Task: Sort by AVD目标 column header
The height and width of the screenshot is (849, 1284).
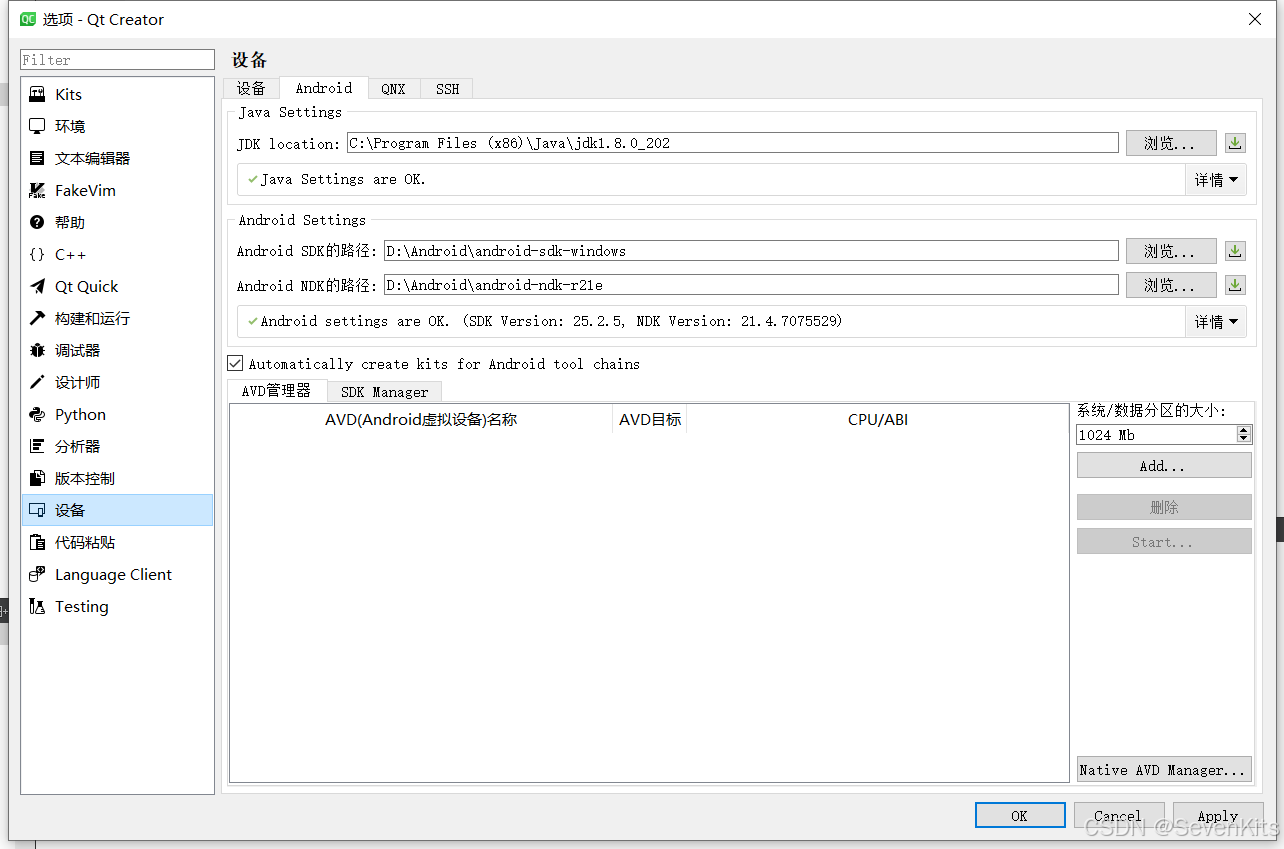Action: coord(650,420)
